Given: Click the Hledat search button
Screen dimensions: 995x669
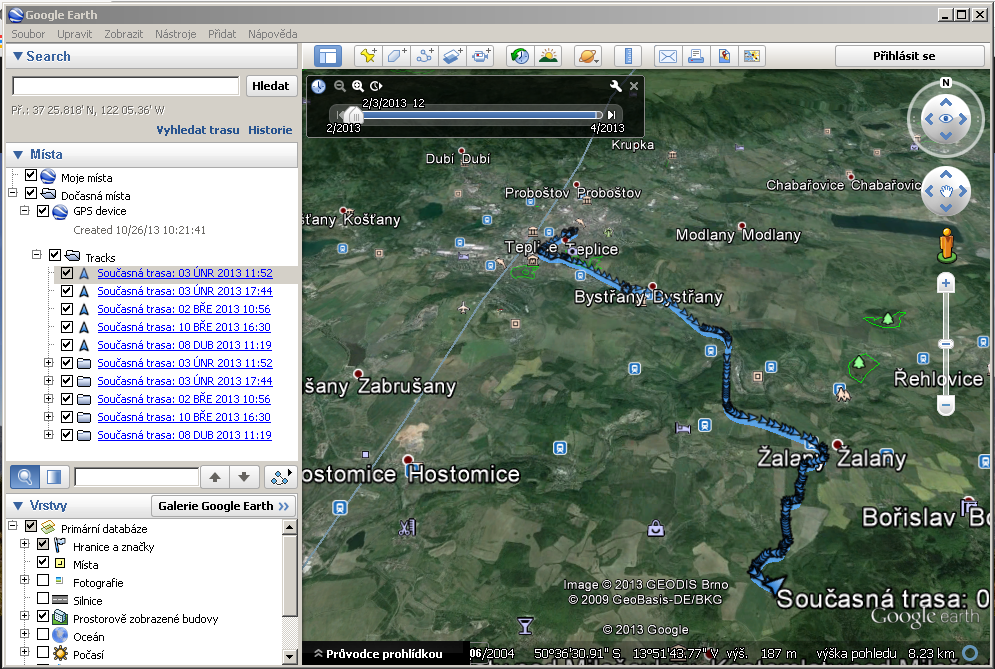Looking at the screenshot, I should 271,86.
